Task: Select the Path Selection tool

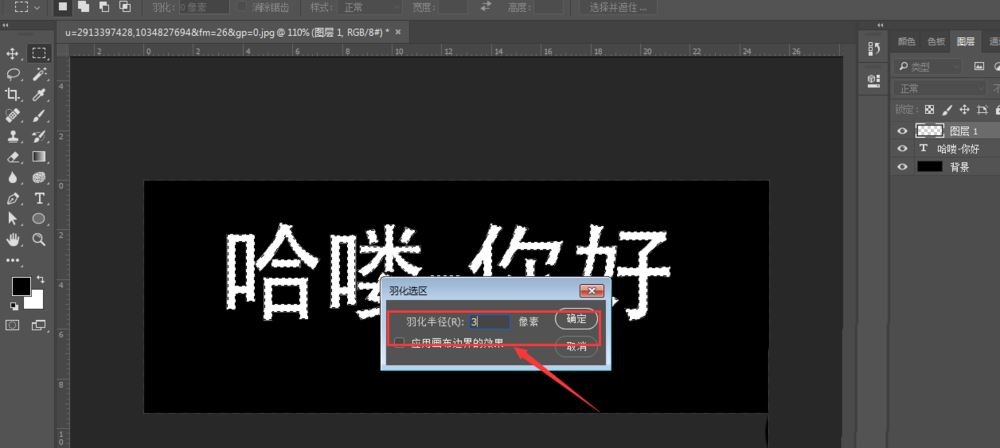Action: pyautogui.click(x=12, y=219)
